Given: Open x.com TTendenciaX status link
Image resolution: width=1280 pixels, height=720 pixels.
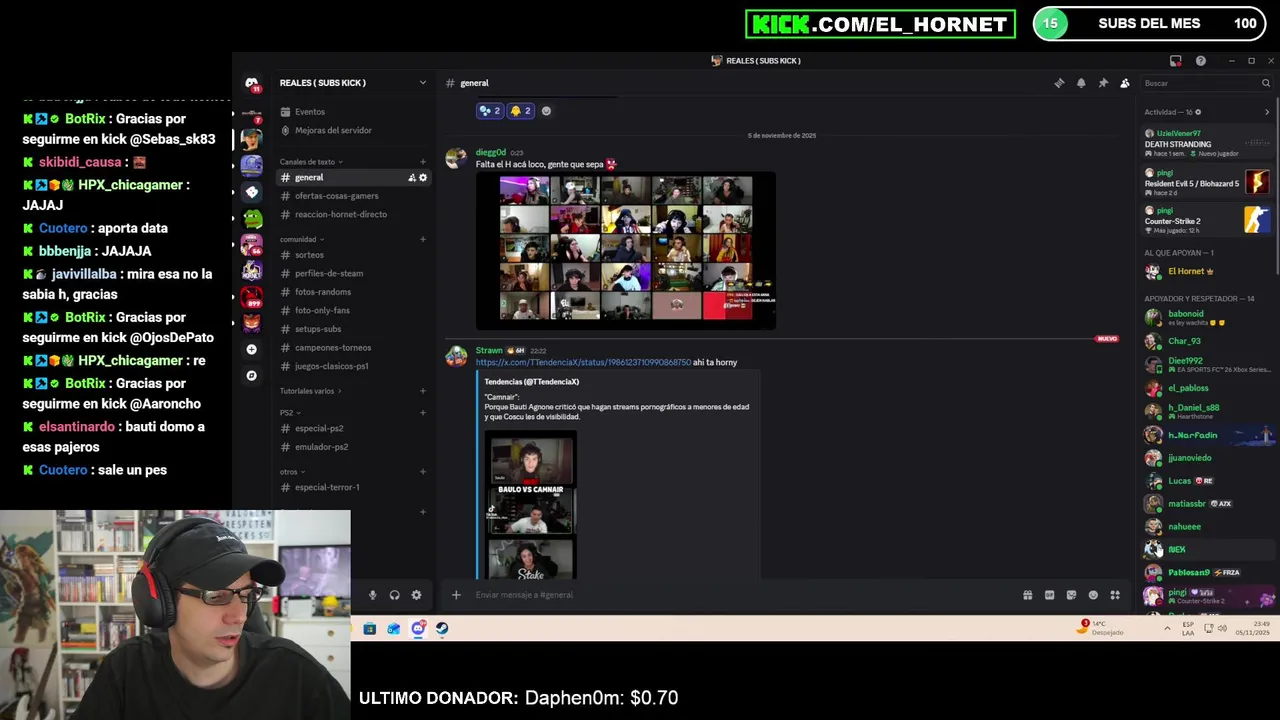Looking at the screenshot, I should click(583, 362).
